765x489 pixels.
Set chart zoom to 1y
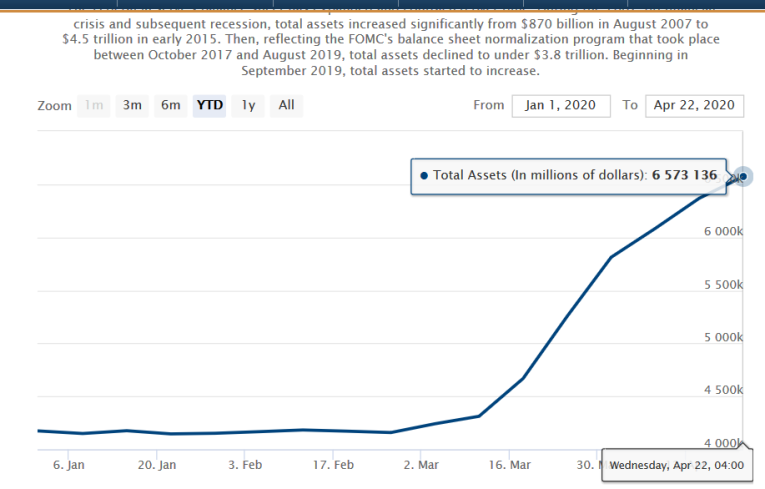tap(249, 105)
